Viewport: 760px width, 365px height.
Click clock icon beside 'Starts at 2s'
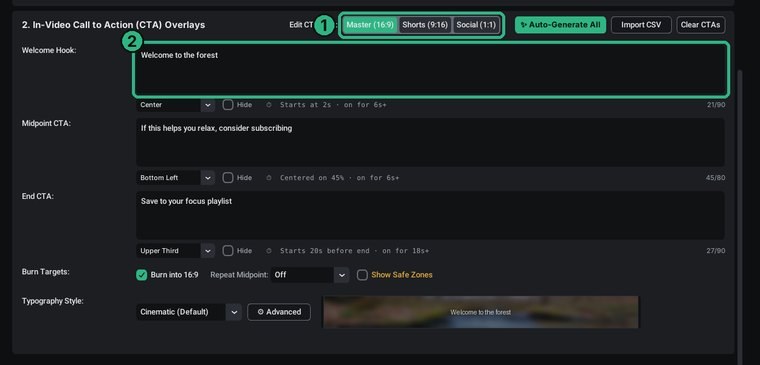[269, 105]
